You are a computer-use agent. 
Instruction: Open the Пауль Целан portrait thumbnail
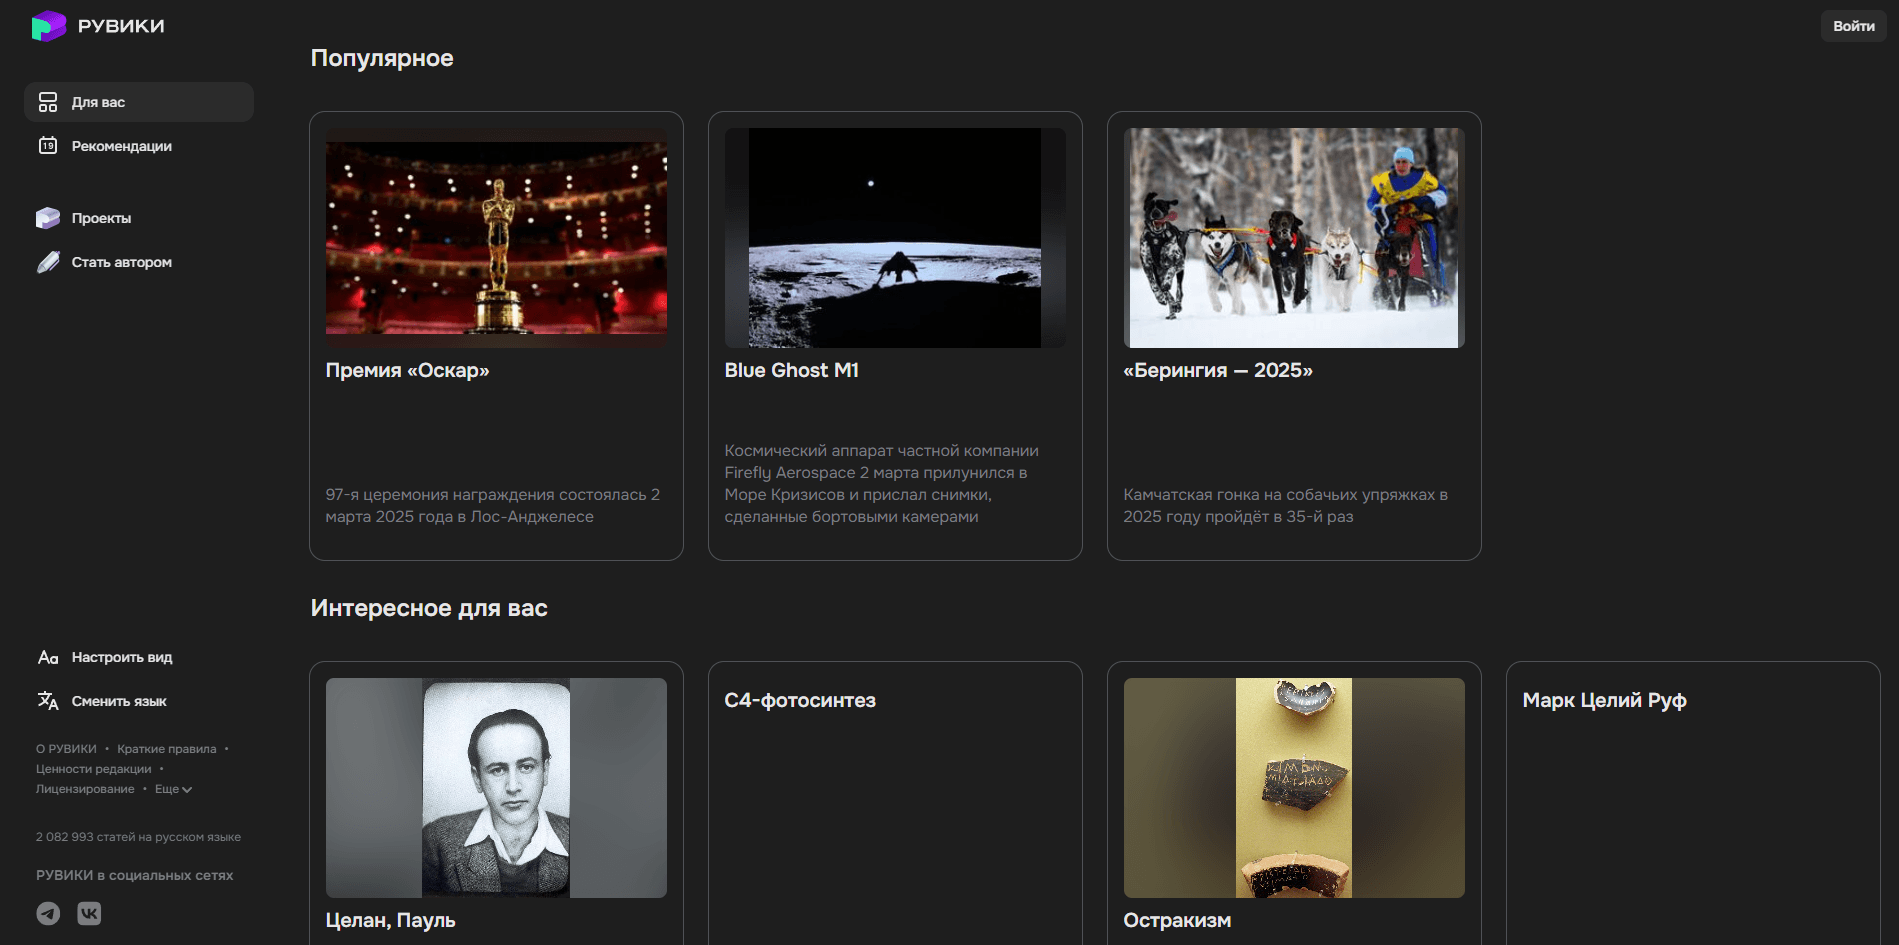(496, 788)
